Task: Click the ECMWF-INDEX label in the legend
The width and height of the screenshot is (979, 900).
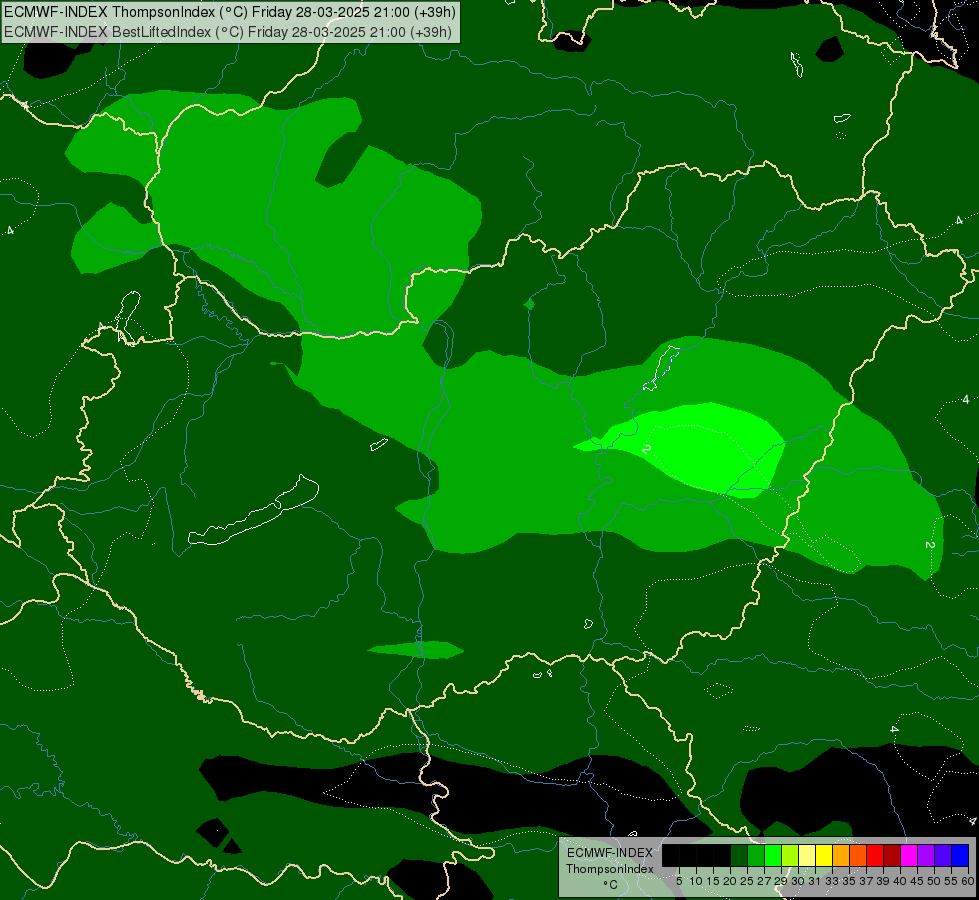Action: point(609,853)
